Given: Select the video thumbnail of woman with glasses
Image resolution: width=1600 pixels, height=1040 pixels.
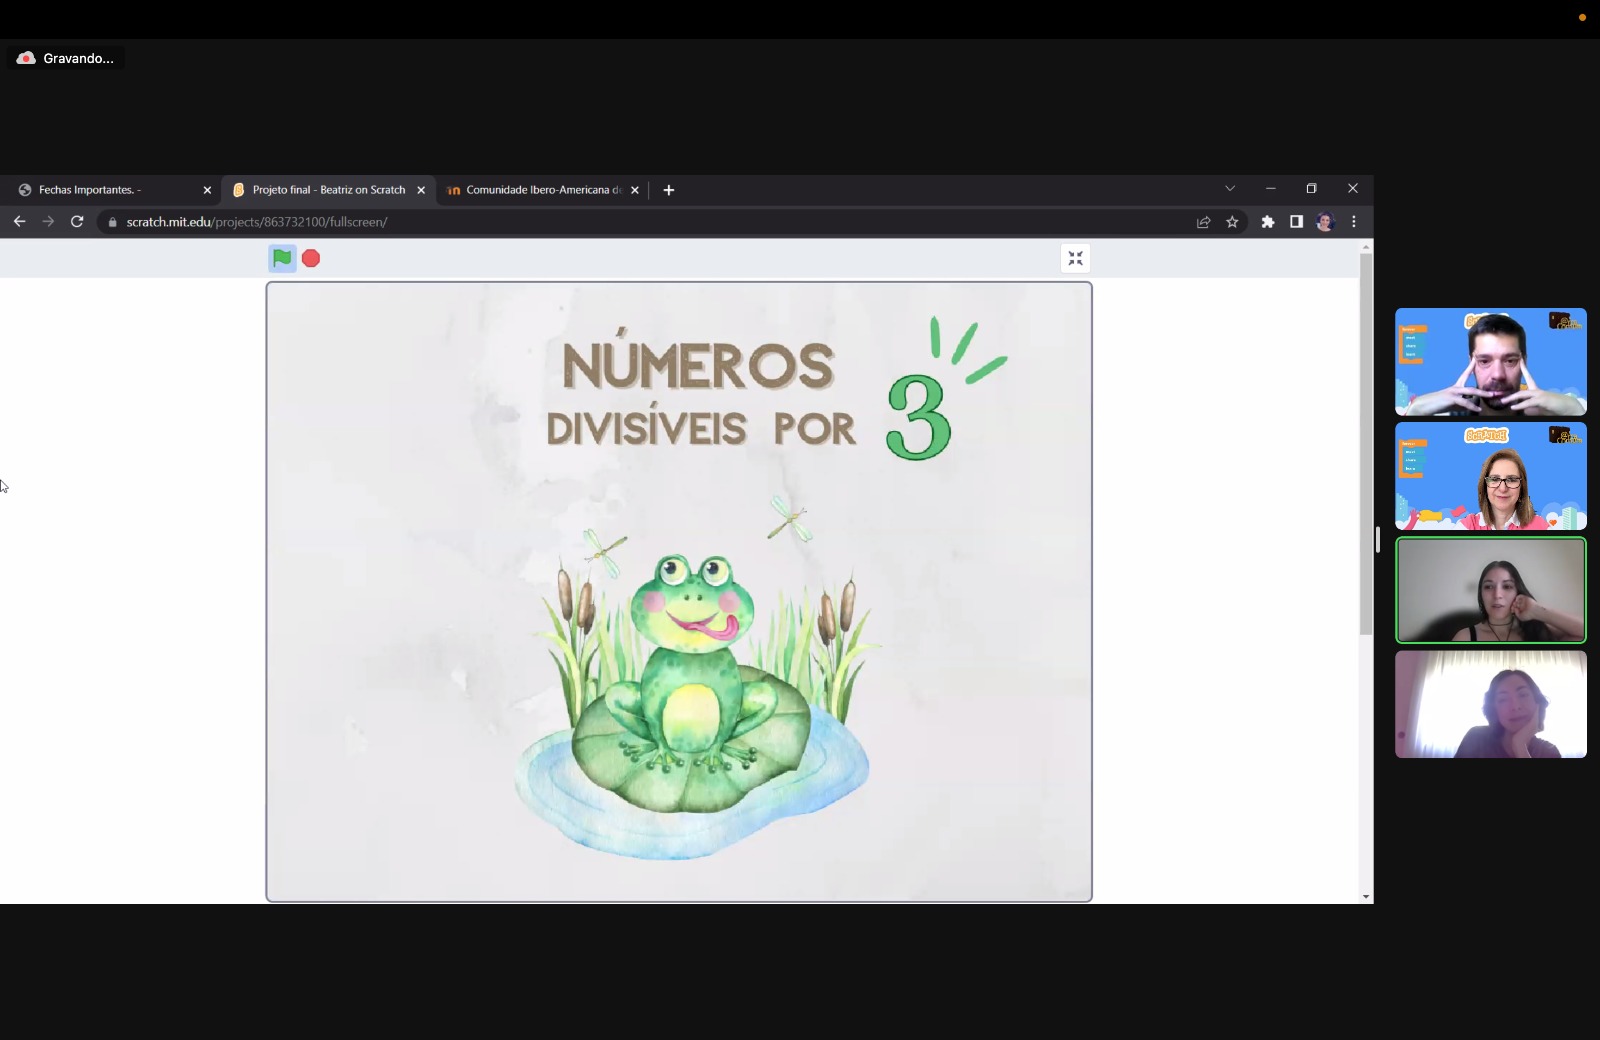Looking at the screenshot, I should 1490,476.
